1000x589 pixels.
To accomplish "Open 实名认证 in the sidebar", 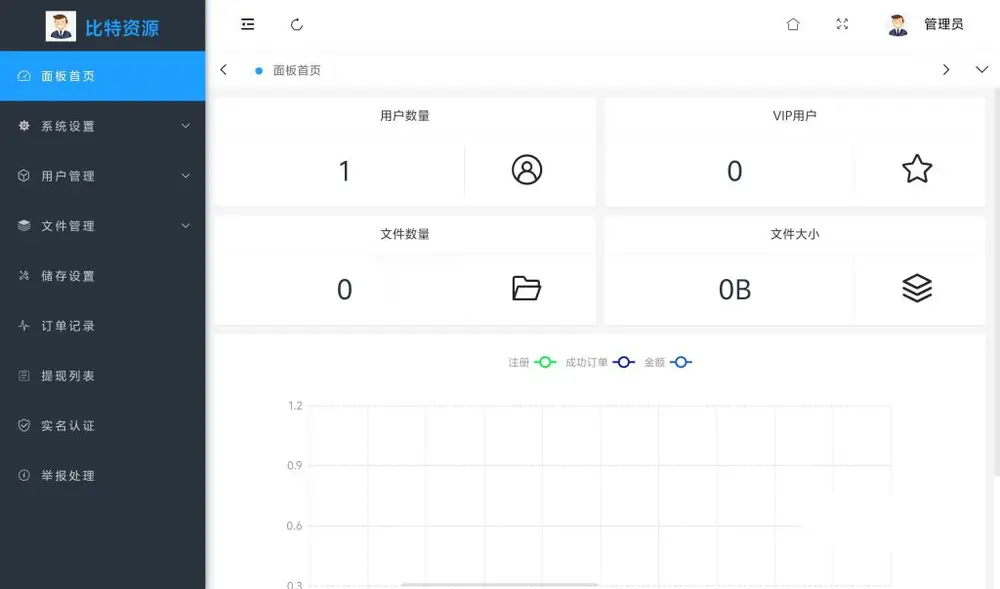I will click(x=103, y=425).
